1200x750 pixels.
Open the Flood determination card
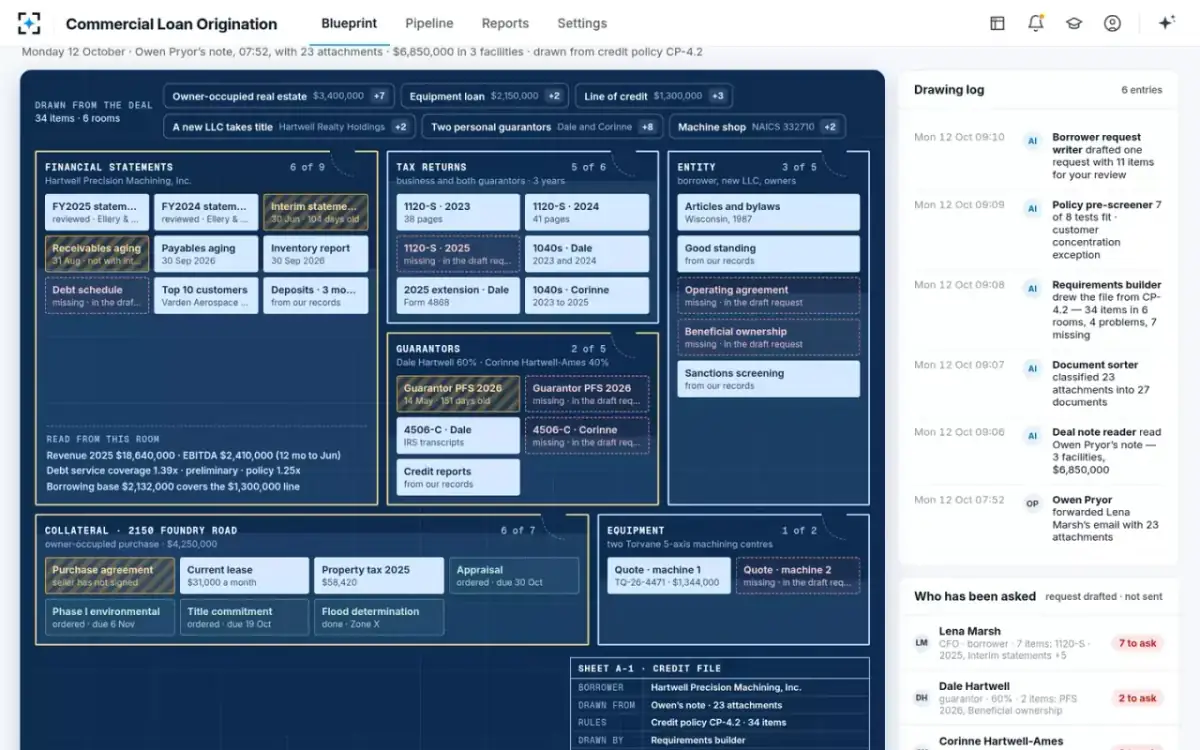click(x=379, y=617)
